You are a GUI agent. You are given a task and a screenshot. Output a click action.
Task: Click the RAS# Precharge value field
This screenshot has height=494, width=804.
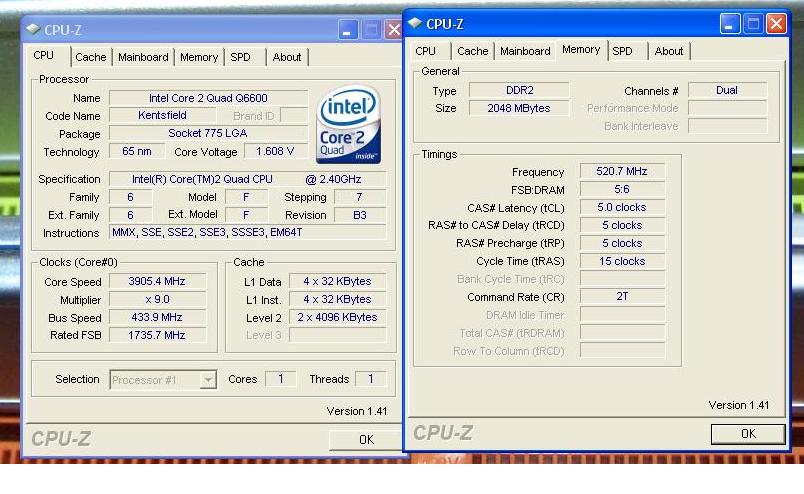tap(622, 243)
